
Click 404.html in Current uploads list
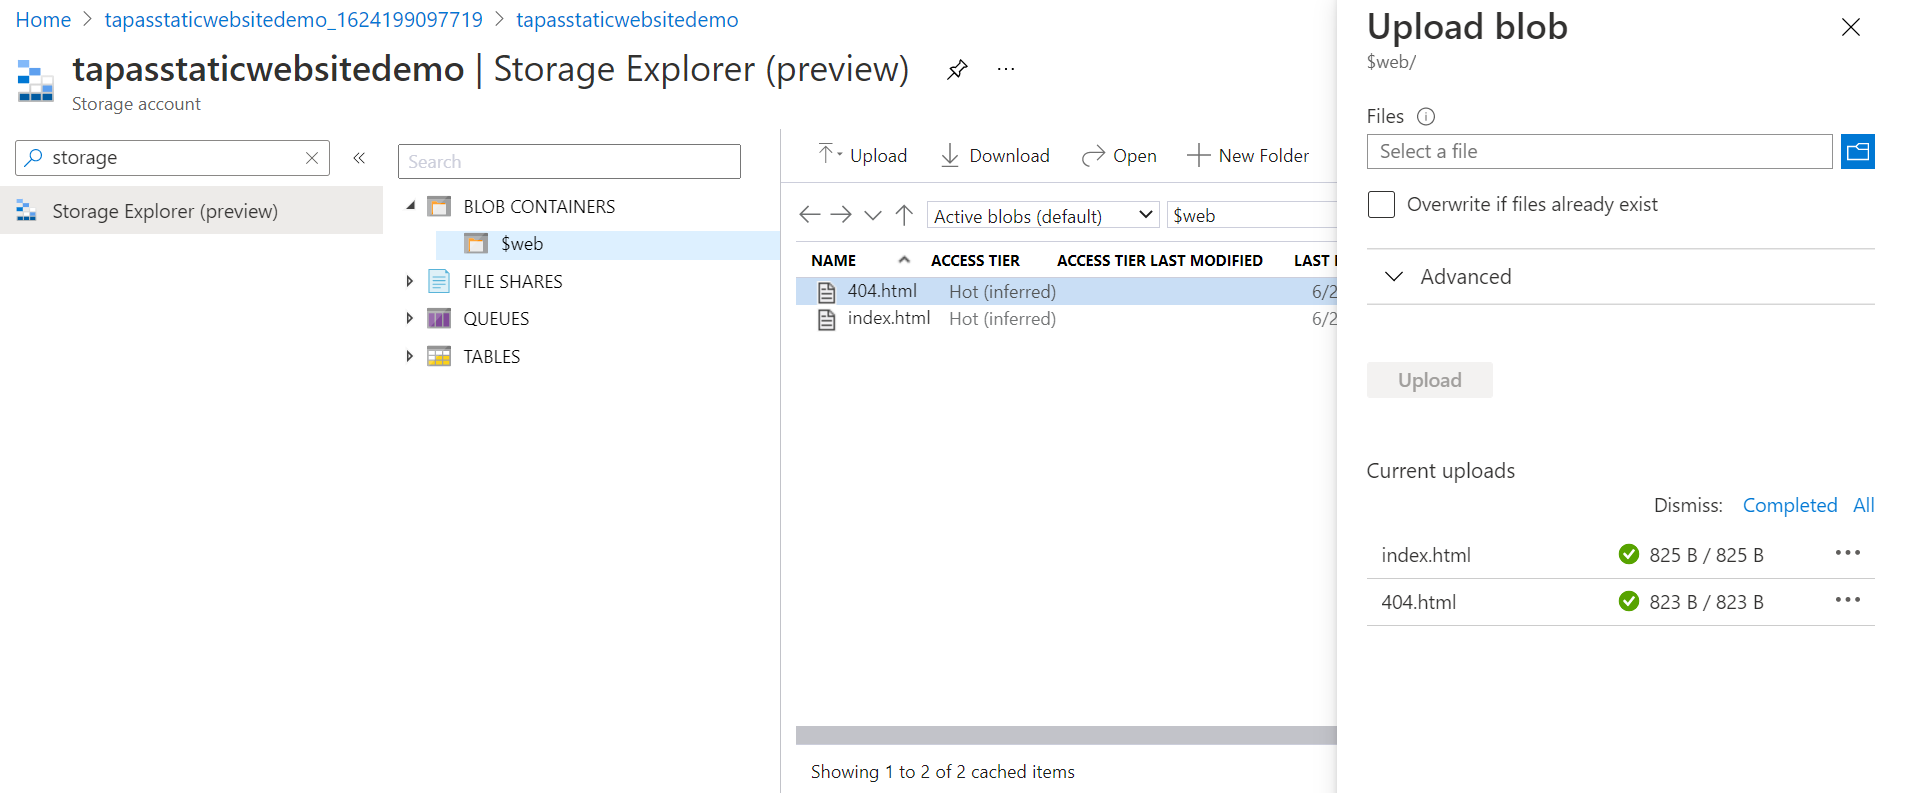(1418, 602)
